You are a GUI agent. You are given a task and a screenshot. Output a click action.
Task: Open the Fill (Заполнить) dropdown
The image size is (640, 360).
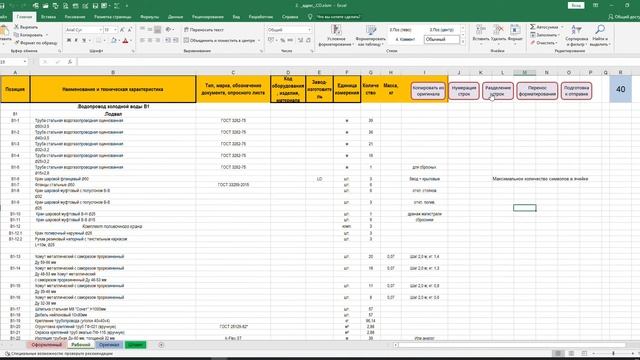pos(545,35)
